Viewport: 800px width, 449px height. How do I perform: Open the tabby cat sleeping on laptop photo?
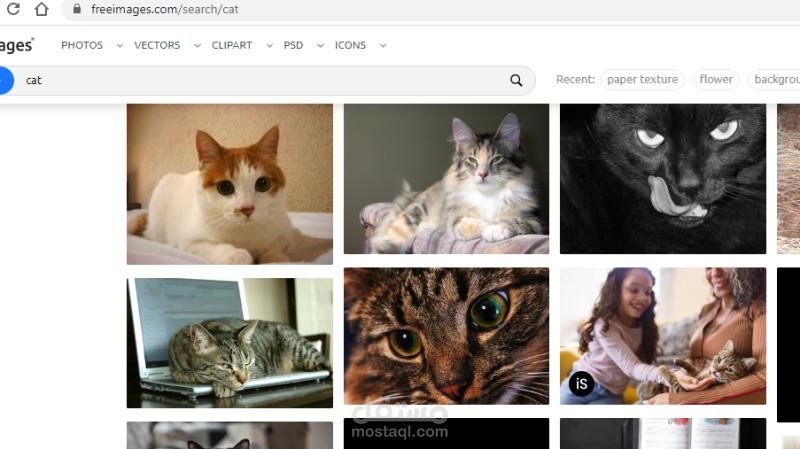point(230,343)
